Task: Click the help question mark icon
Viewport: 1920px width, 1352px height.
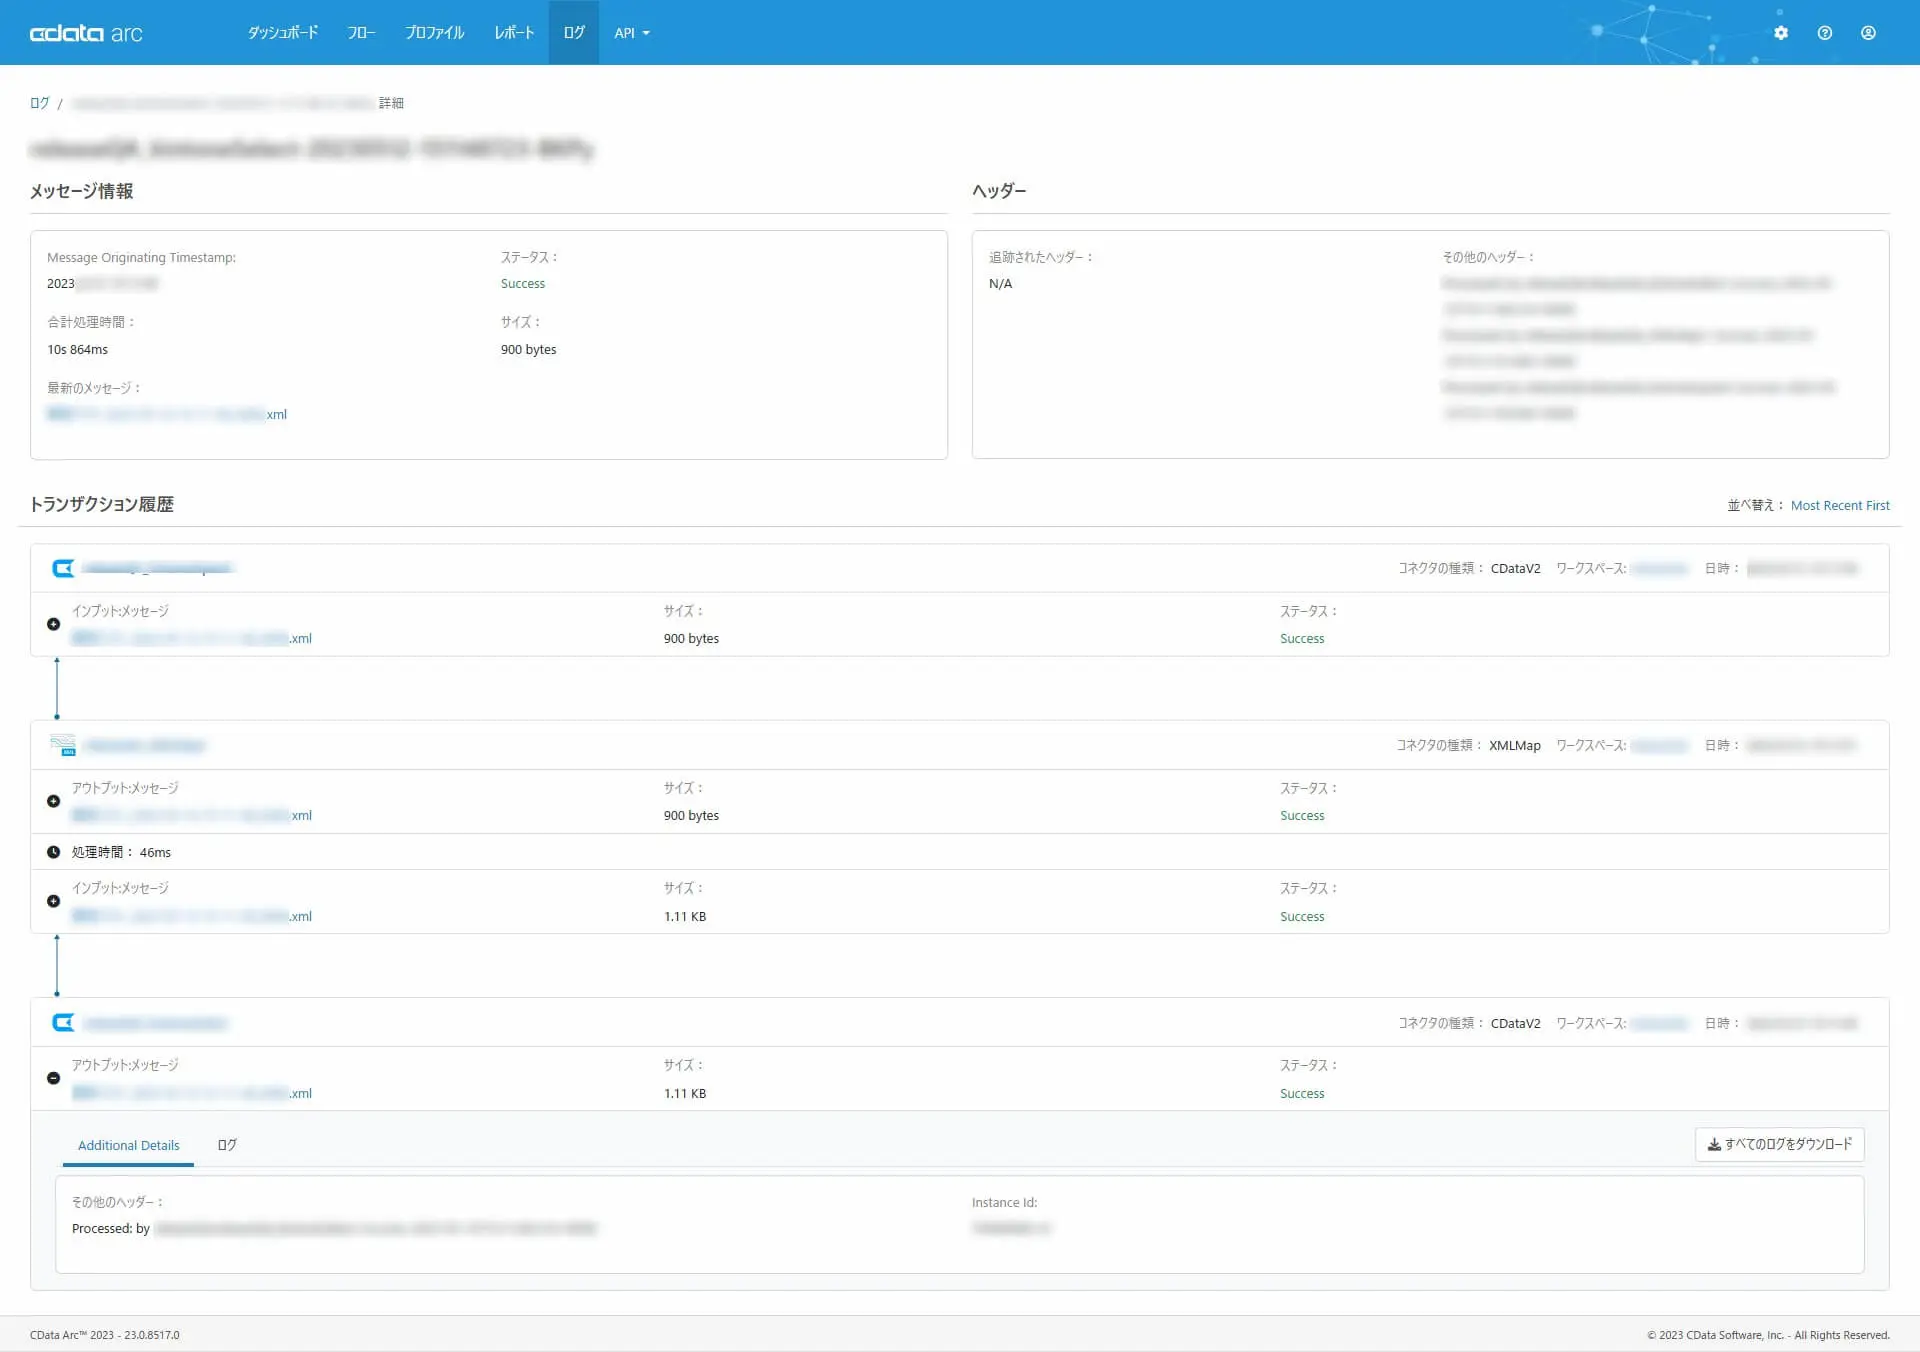Action: pyautogui.click(x=1825, y=33)
